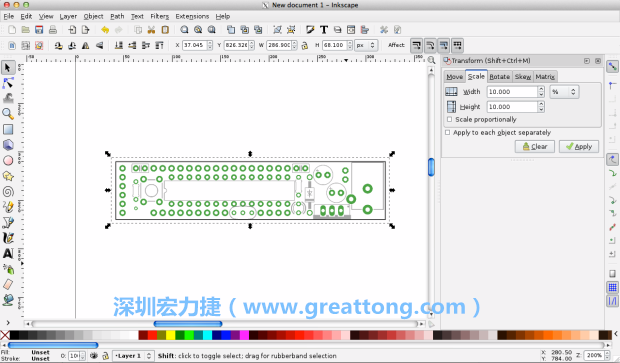Switch to the Rotate tab

(499, 77)
